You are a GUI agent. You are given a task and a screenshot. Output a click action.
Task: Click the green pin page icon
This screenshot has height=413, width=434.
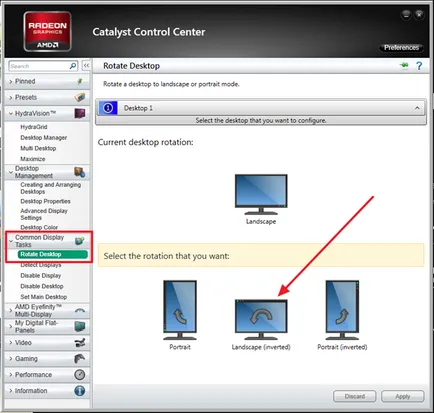click(x=404, y=65)
